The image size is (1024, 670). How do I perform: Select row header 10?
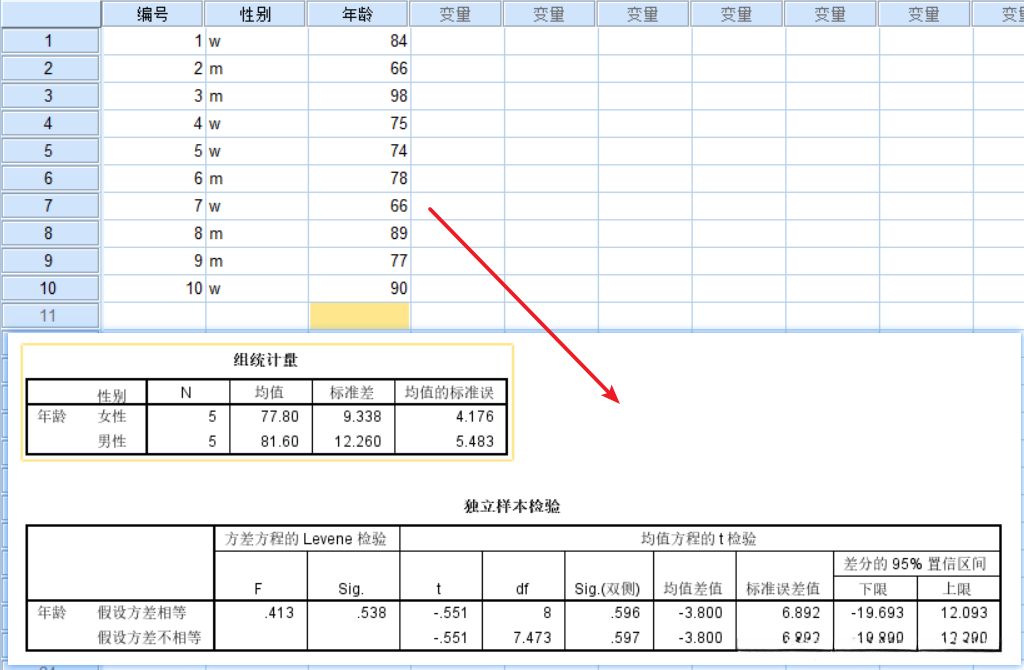50,288
